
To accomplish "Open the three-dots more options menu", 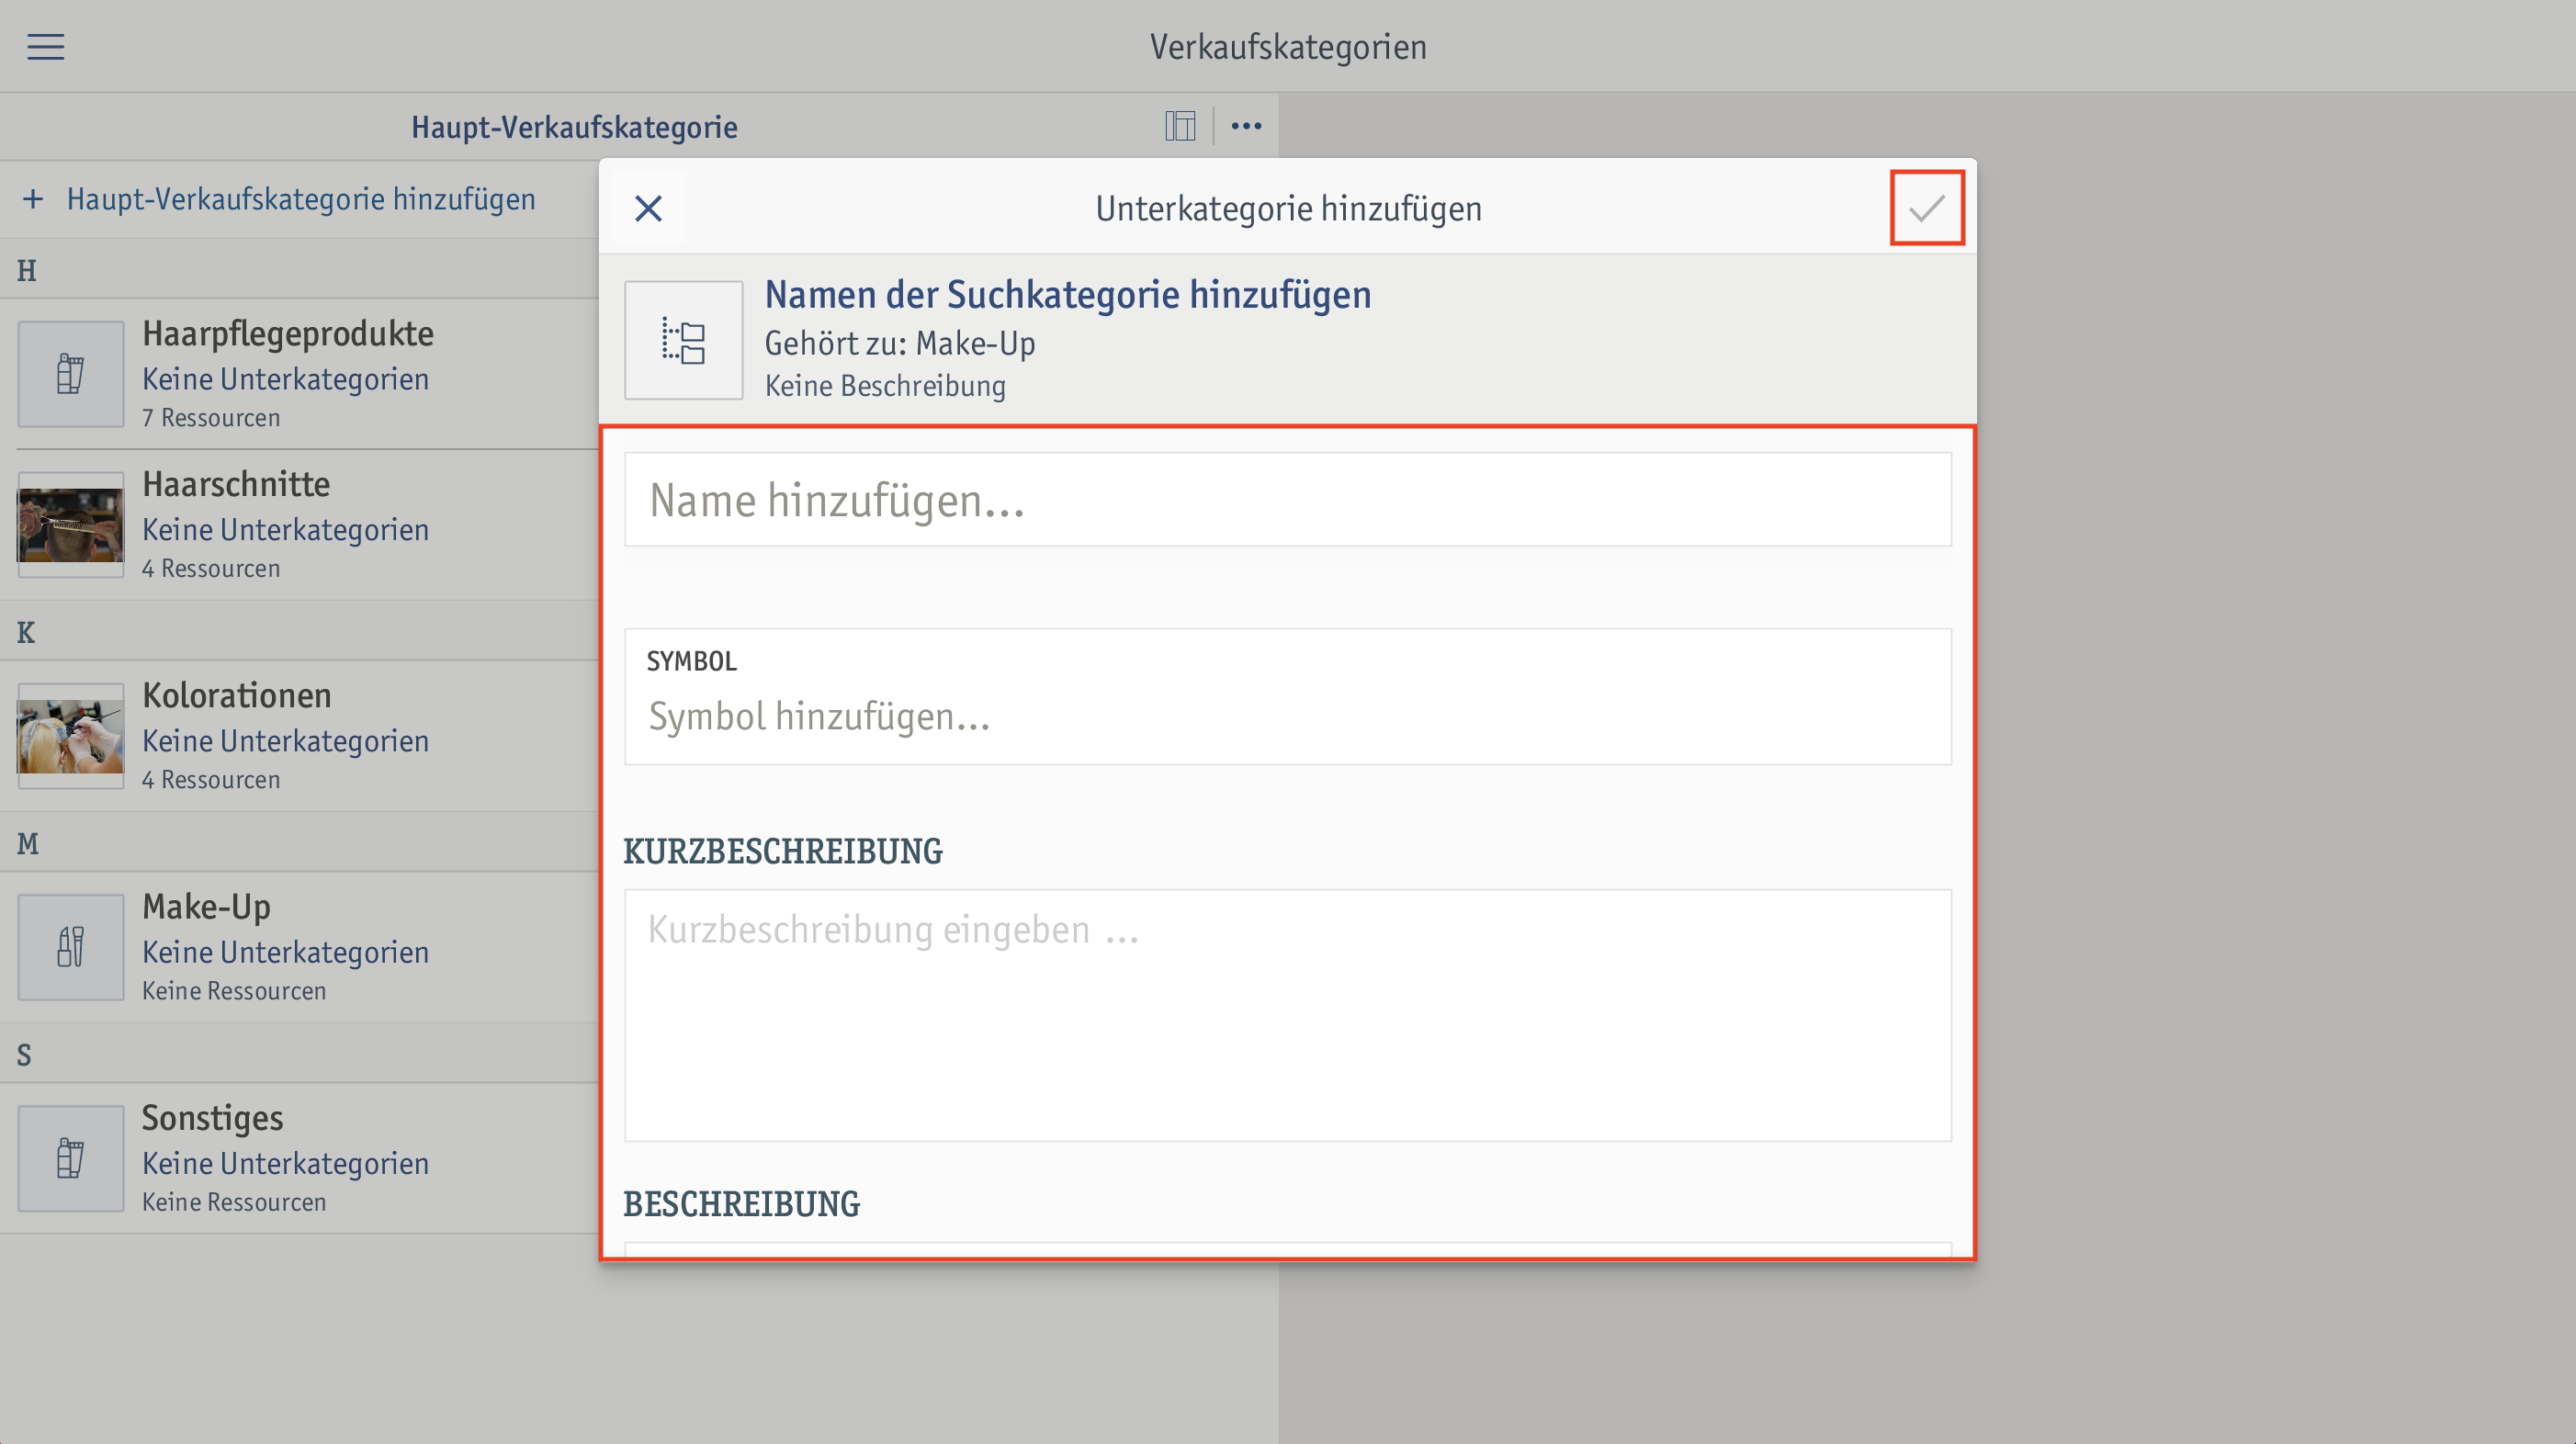I will [x=1246, y=126].
